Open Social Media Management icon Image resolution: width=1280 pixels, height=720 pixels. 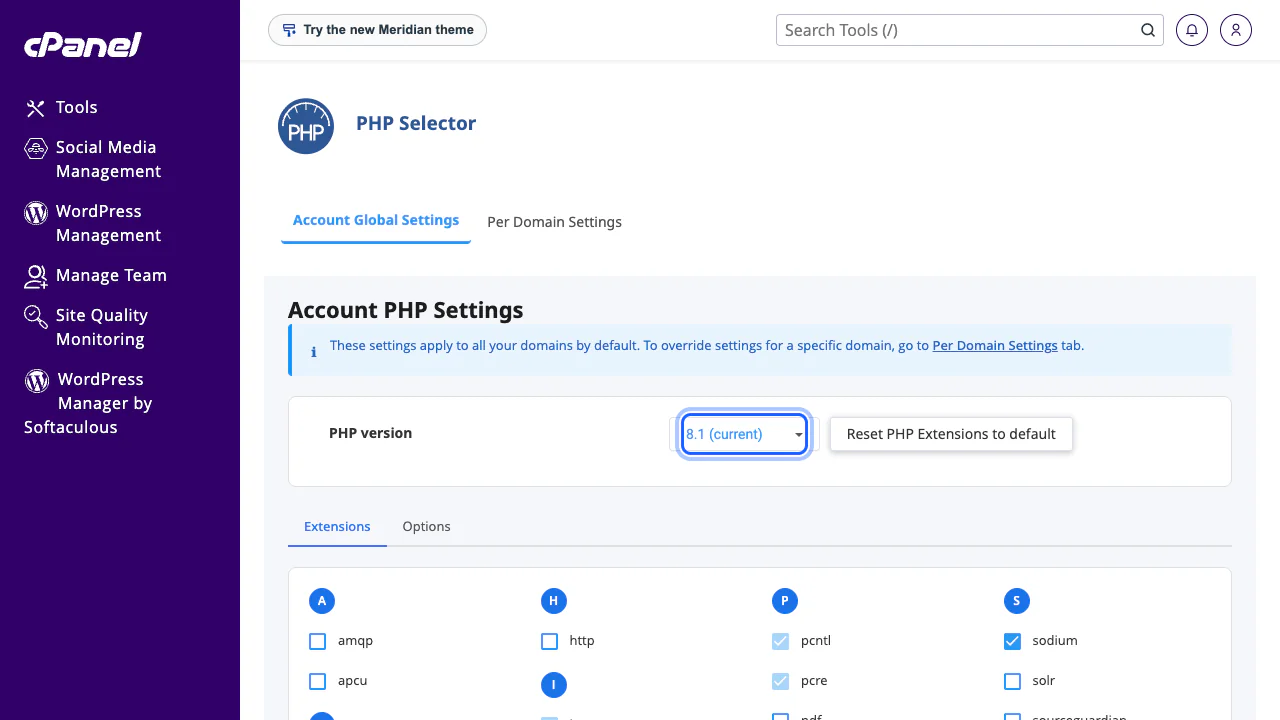[36, 149]
